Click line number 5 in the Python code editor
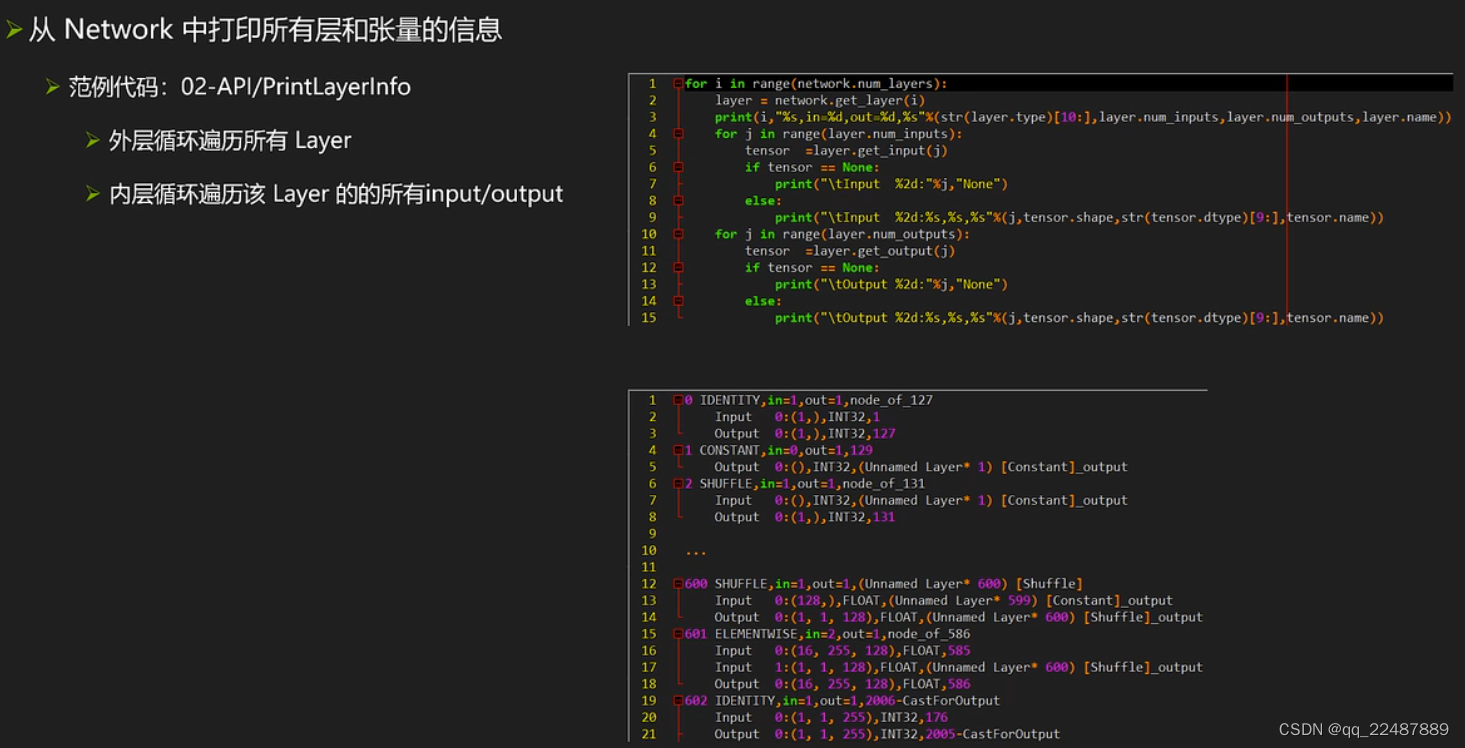The height and width of the screenshot is (748, 1465). point(652,151)
